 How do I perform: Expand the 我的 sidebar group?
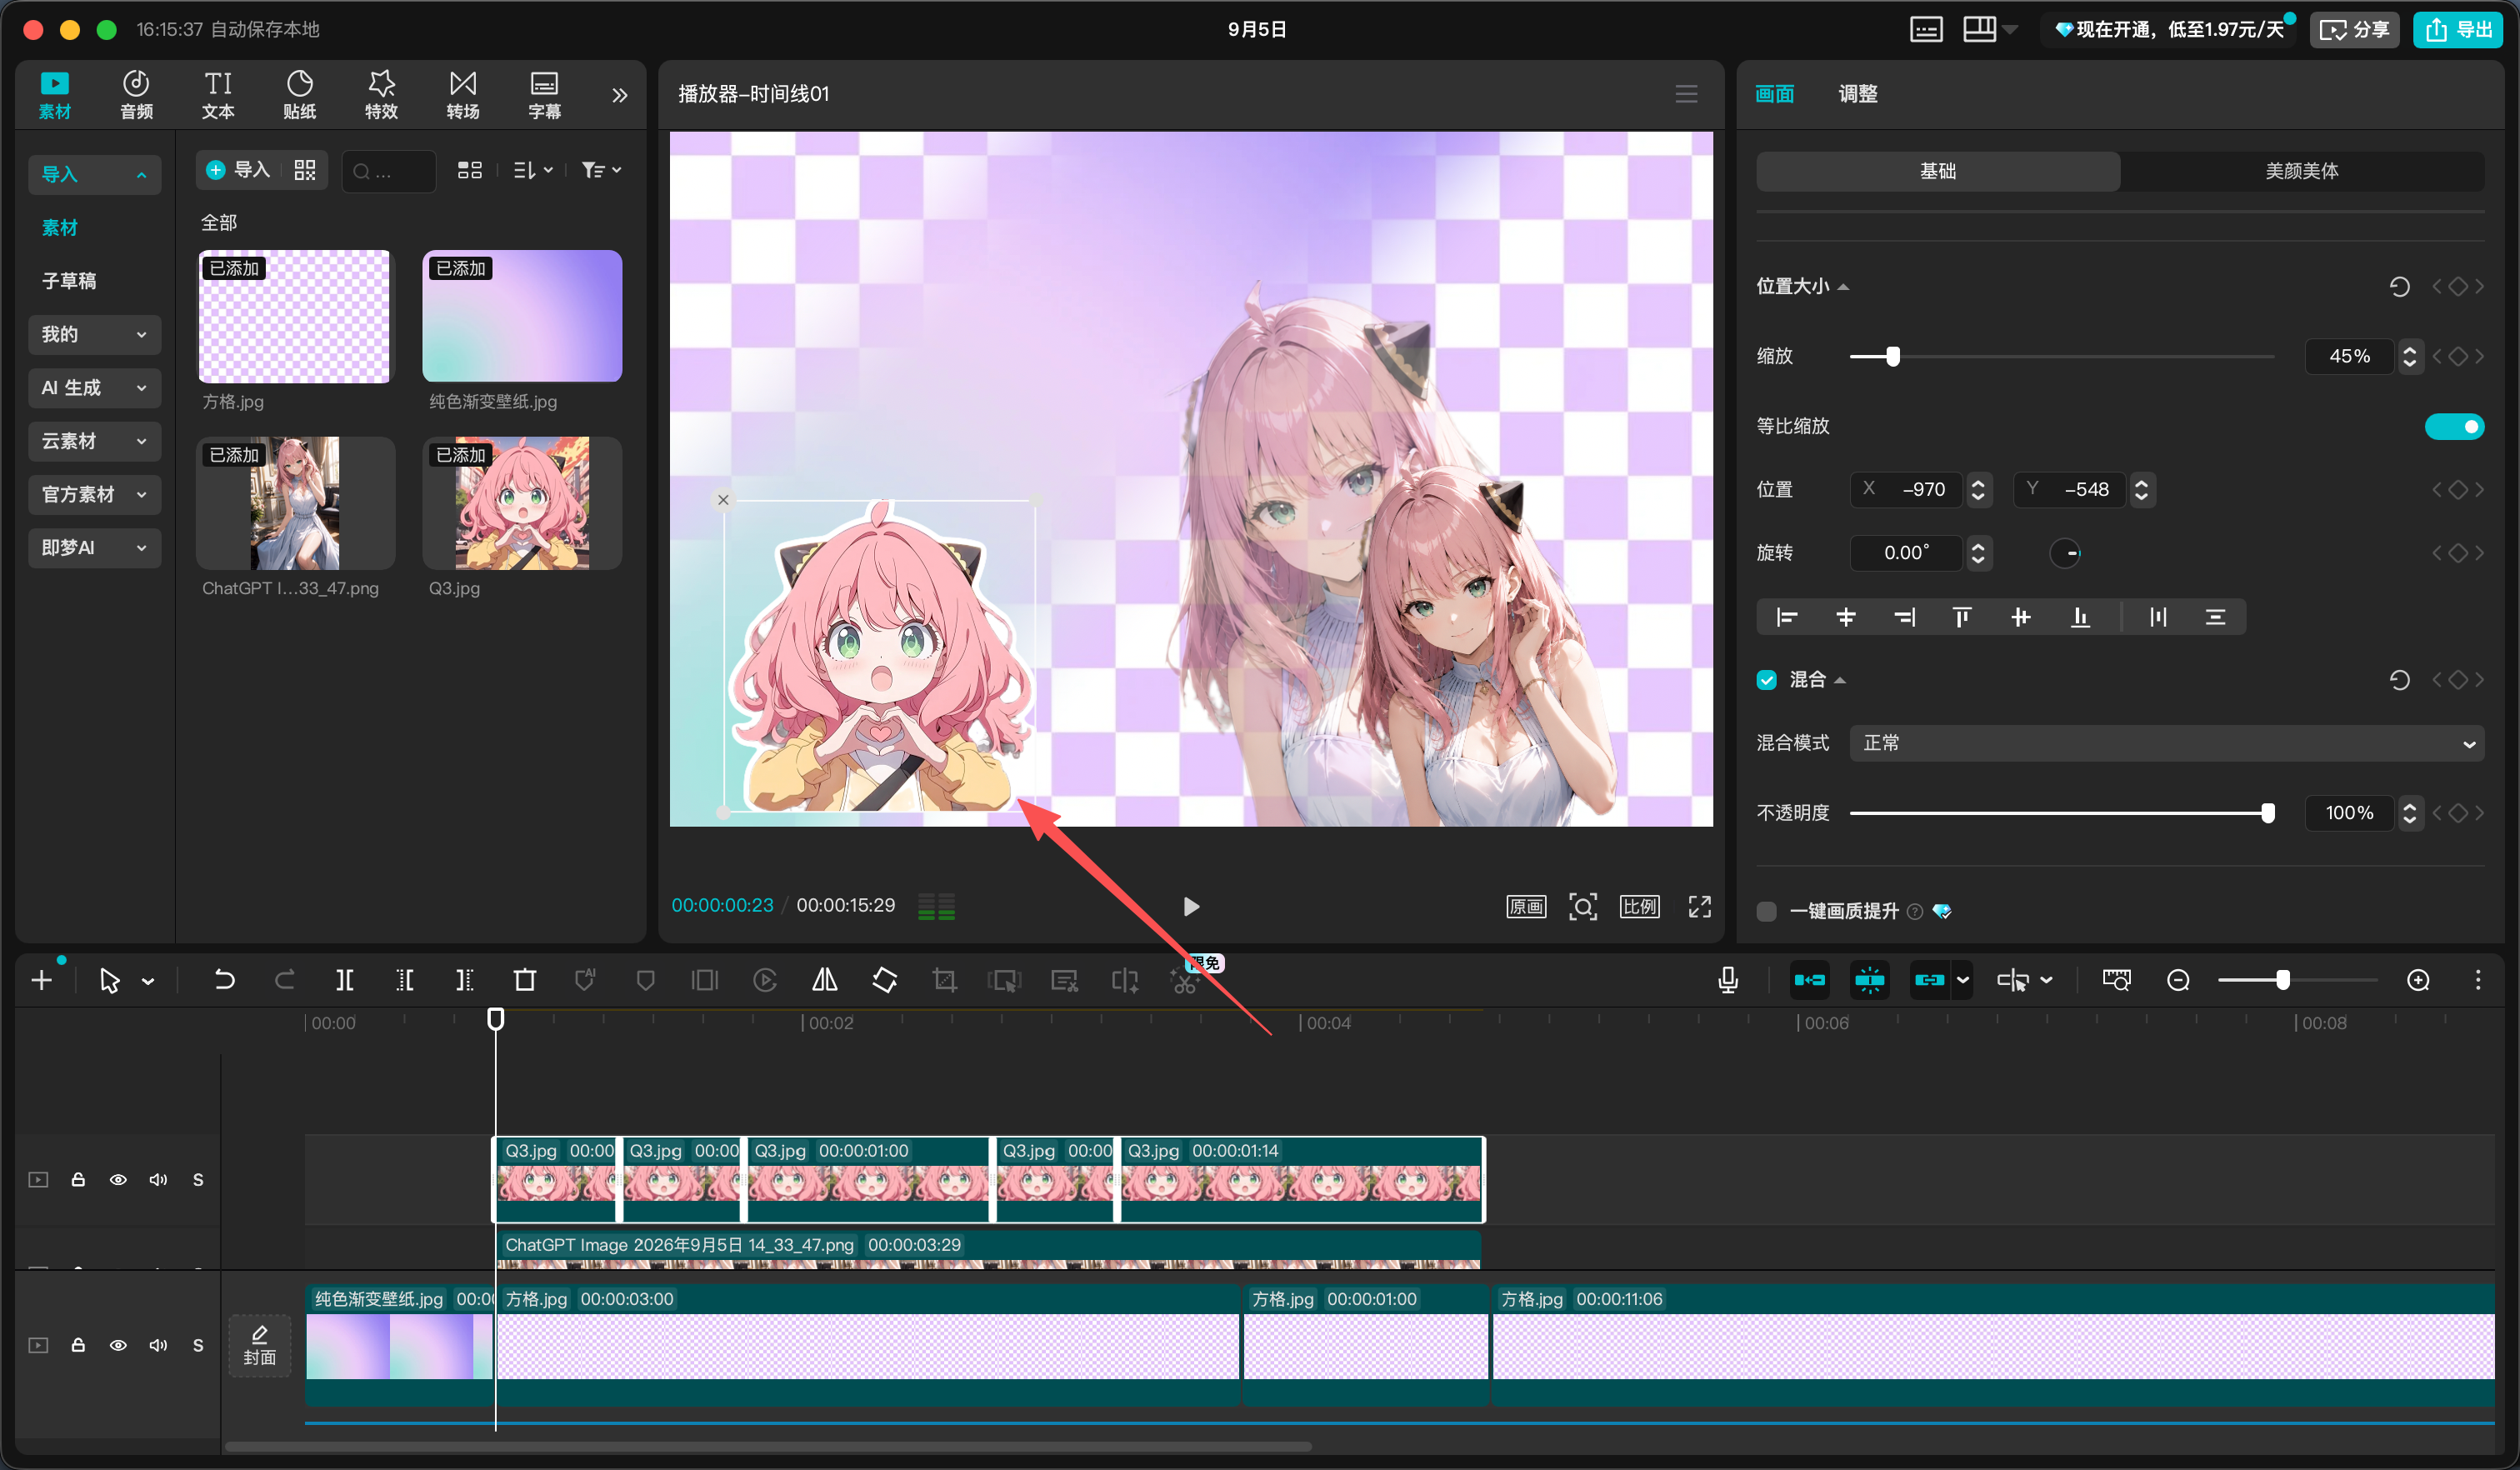coord(94,334)
